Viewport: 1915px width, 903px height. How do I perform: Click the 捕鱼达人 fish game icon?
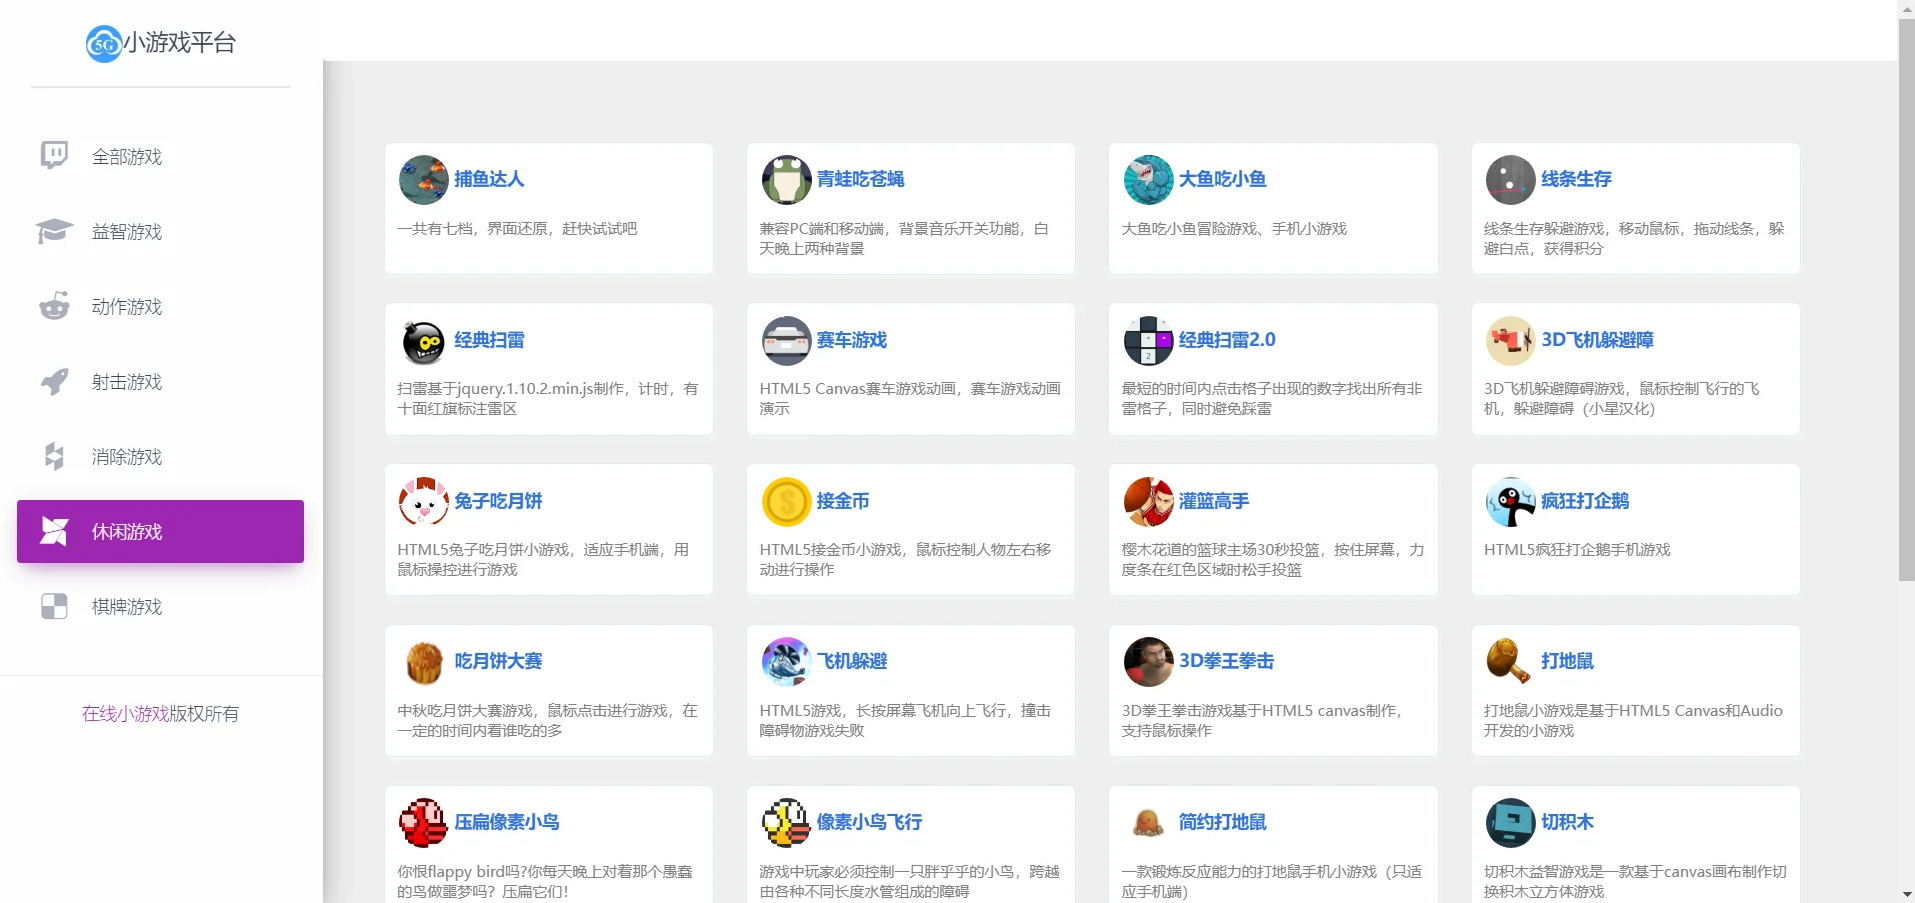click(423, 180)
